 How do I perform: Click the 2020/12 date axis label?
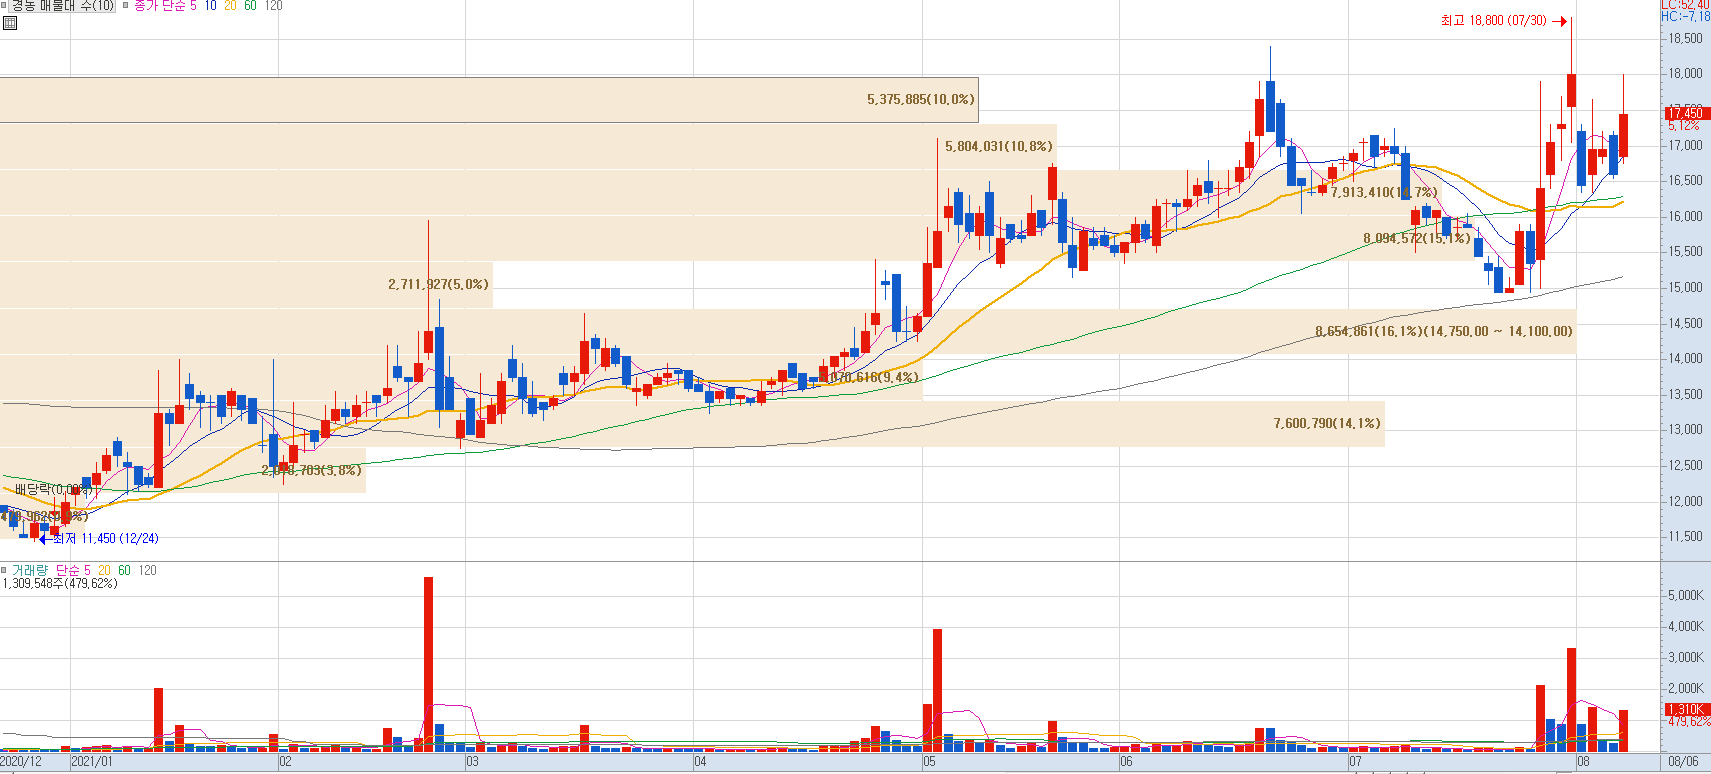point(22,762)
